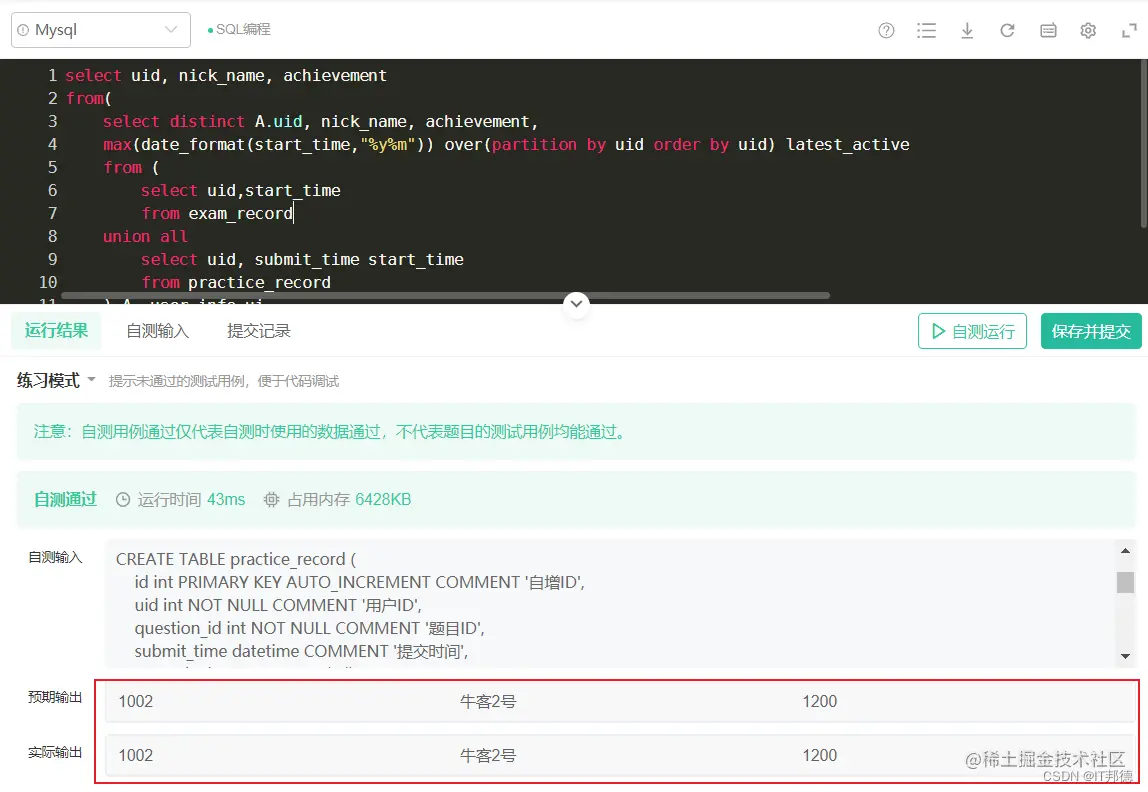This screenshot has height=792, width=1148.
Task: Click code line 7 'from exam_record'
Action: coord(217,213)
